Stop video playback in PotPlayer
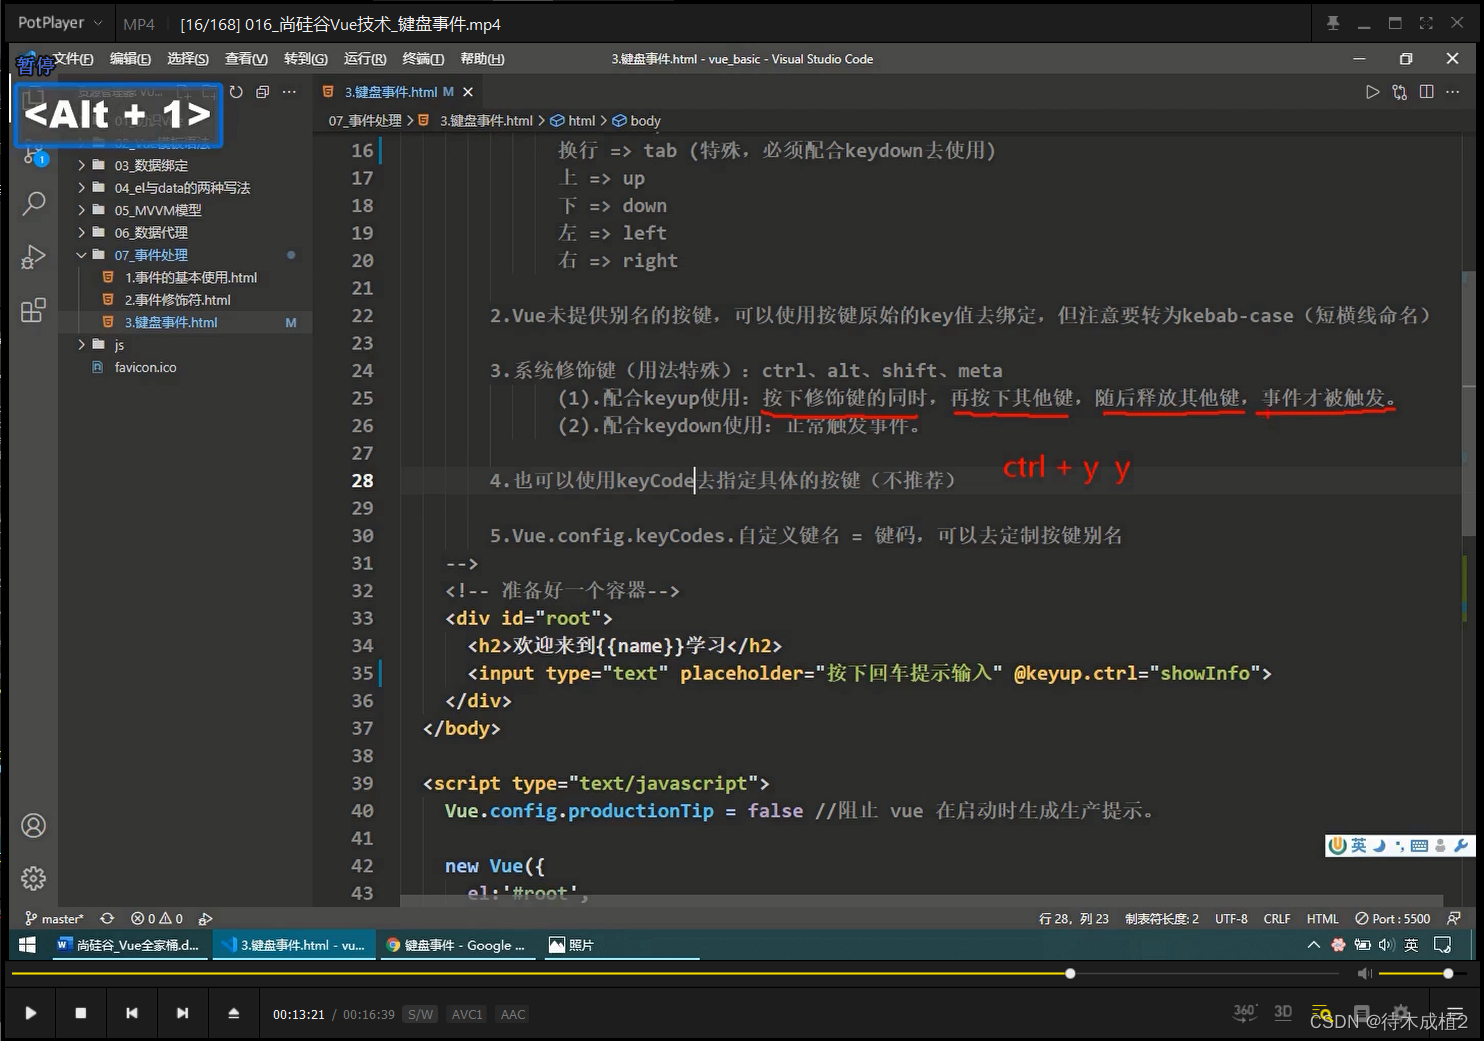Image resolution: width=1484 pixels, height=1041 pixels. pos(81,1013)
